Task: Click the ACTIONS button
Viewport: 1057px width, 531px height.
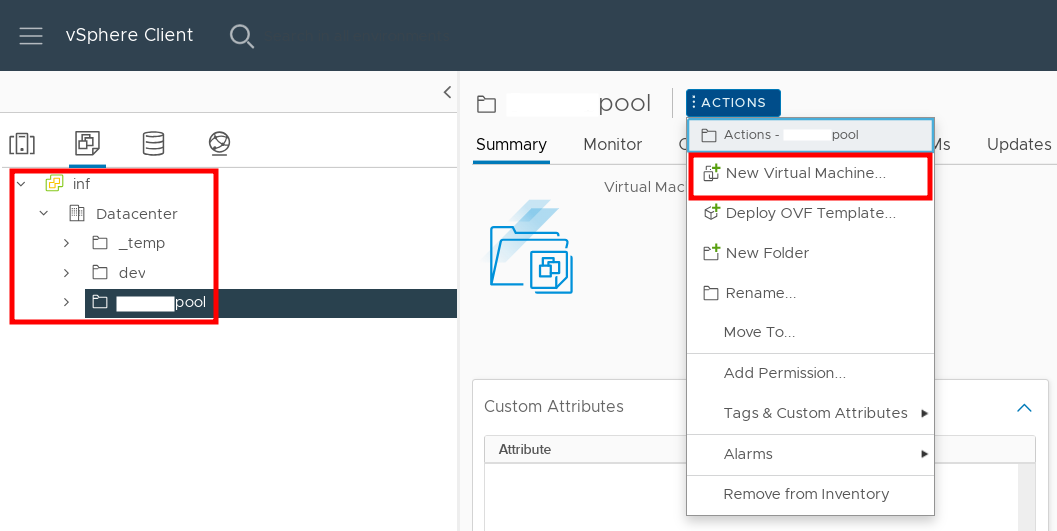Action: tap(733, 103)
